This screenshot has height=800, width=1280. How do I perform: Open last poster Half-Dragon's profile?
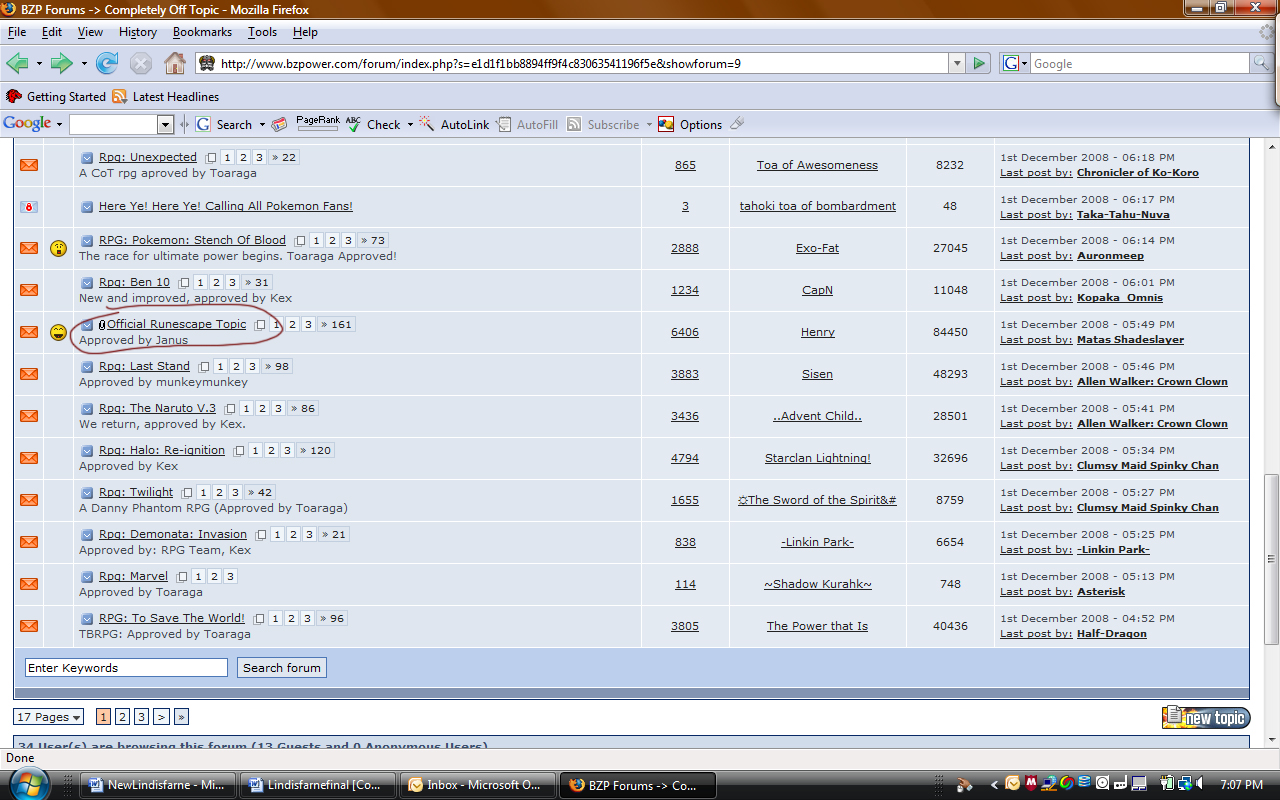click(x=1112, y=634)
